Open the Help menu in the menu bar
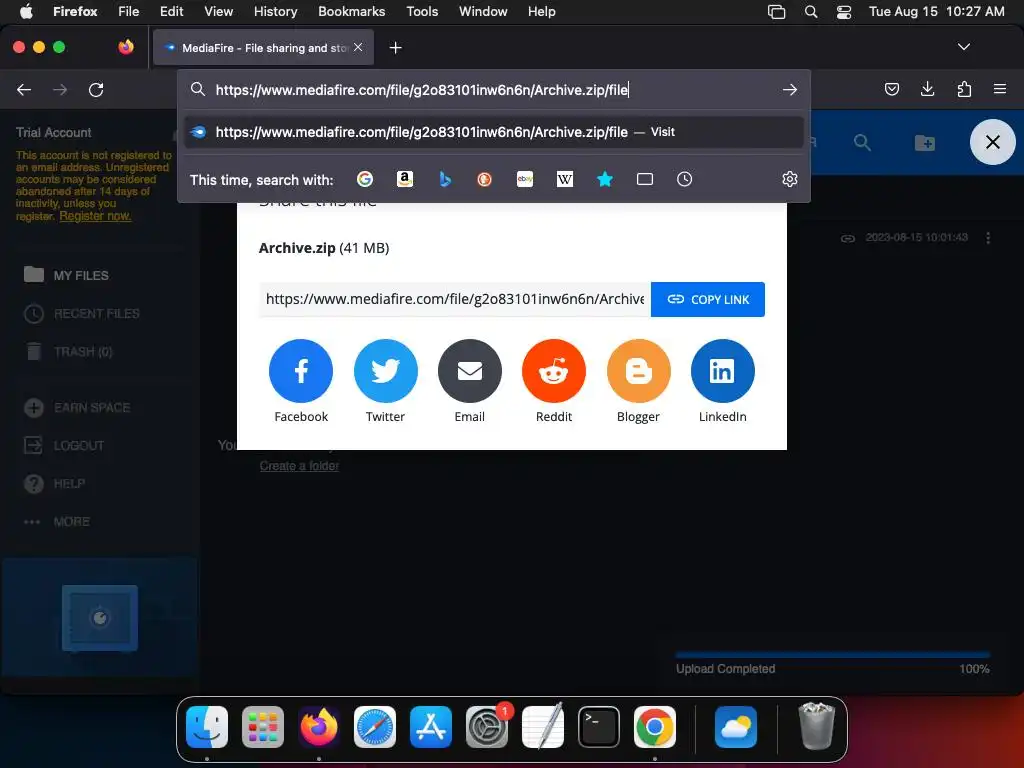This screenshot has width=1024, height=768. click(541, 11)
